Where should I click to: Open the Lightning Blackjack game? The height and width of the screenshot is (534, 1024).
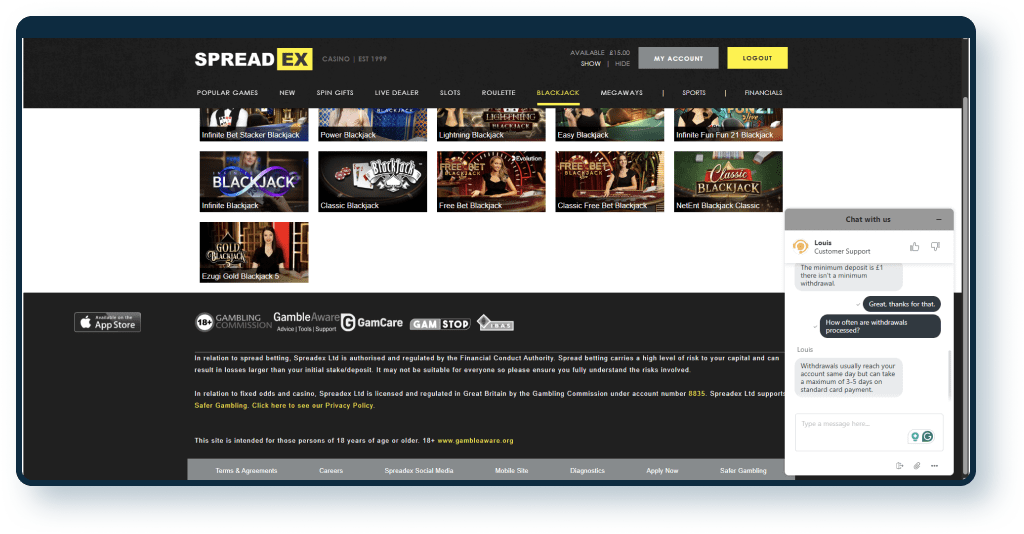tap(491, 125)
